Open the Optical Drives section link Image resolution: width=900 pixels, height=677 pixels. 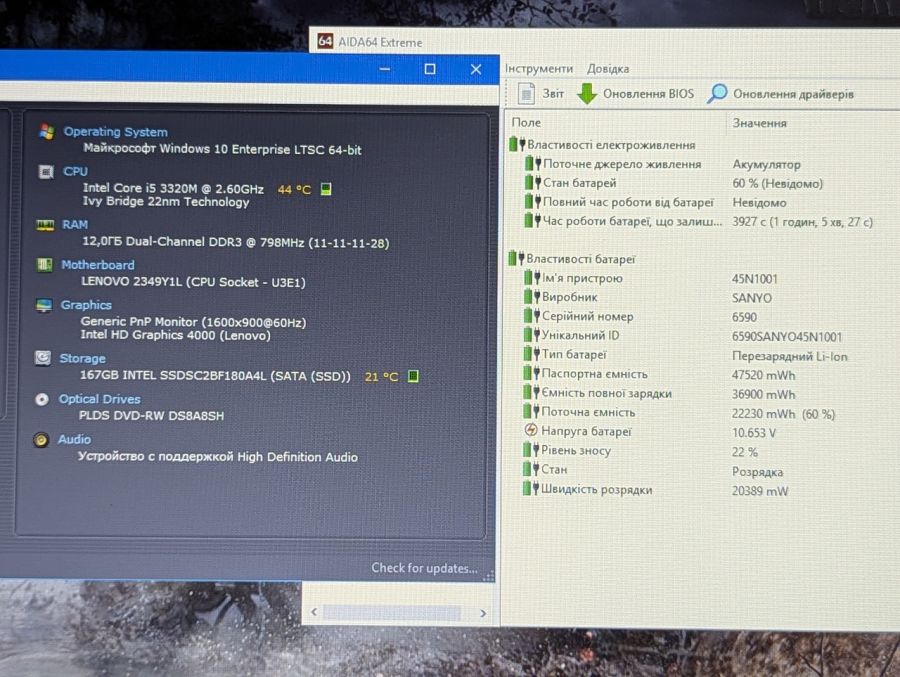coord(99,399)
